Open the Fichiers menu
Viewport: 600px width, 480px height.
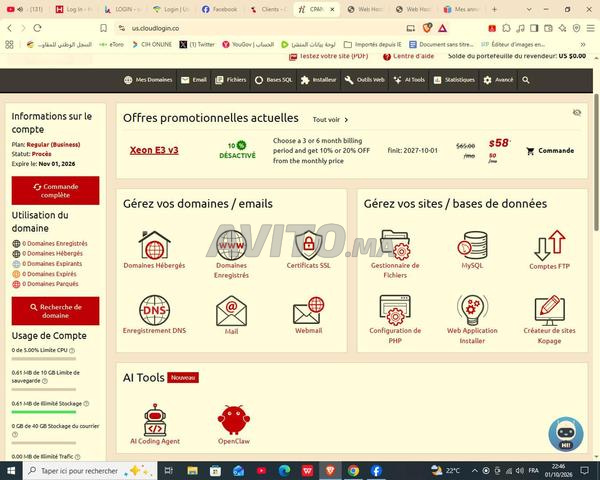pyautogui.click(x=230, y=80)
